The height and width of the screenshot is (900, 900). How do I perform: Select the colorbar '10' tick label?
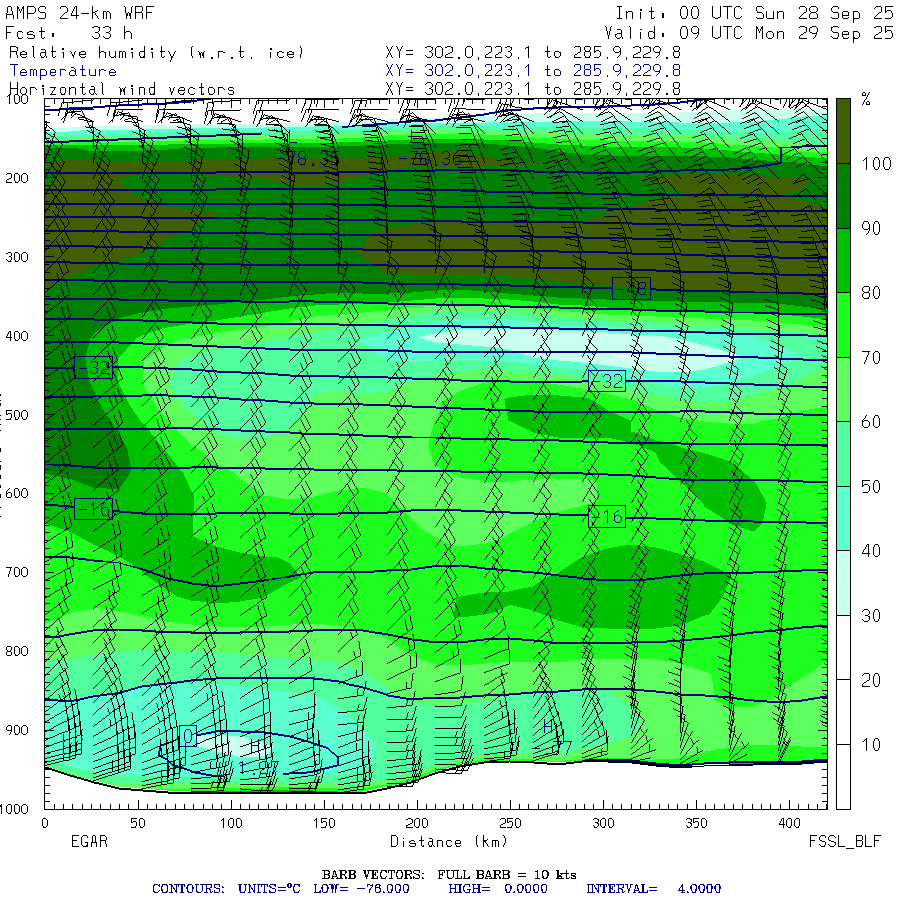(871, 746)
